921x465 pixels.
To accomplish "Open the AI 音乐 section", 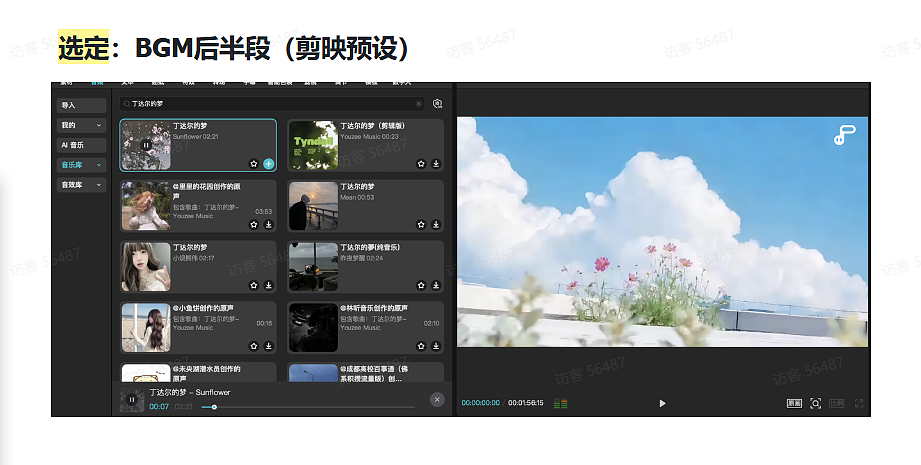I will pyautogui.click(x=82, y=145).
